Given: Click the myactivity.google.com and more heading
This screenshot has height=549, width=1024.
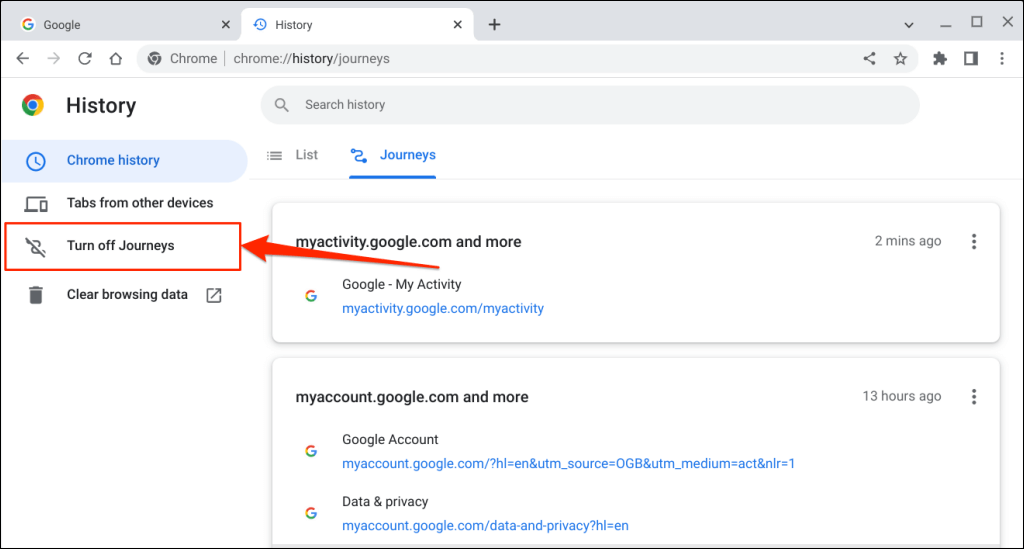Looking at the screenshot, I should (x=408, y=242).
